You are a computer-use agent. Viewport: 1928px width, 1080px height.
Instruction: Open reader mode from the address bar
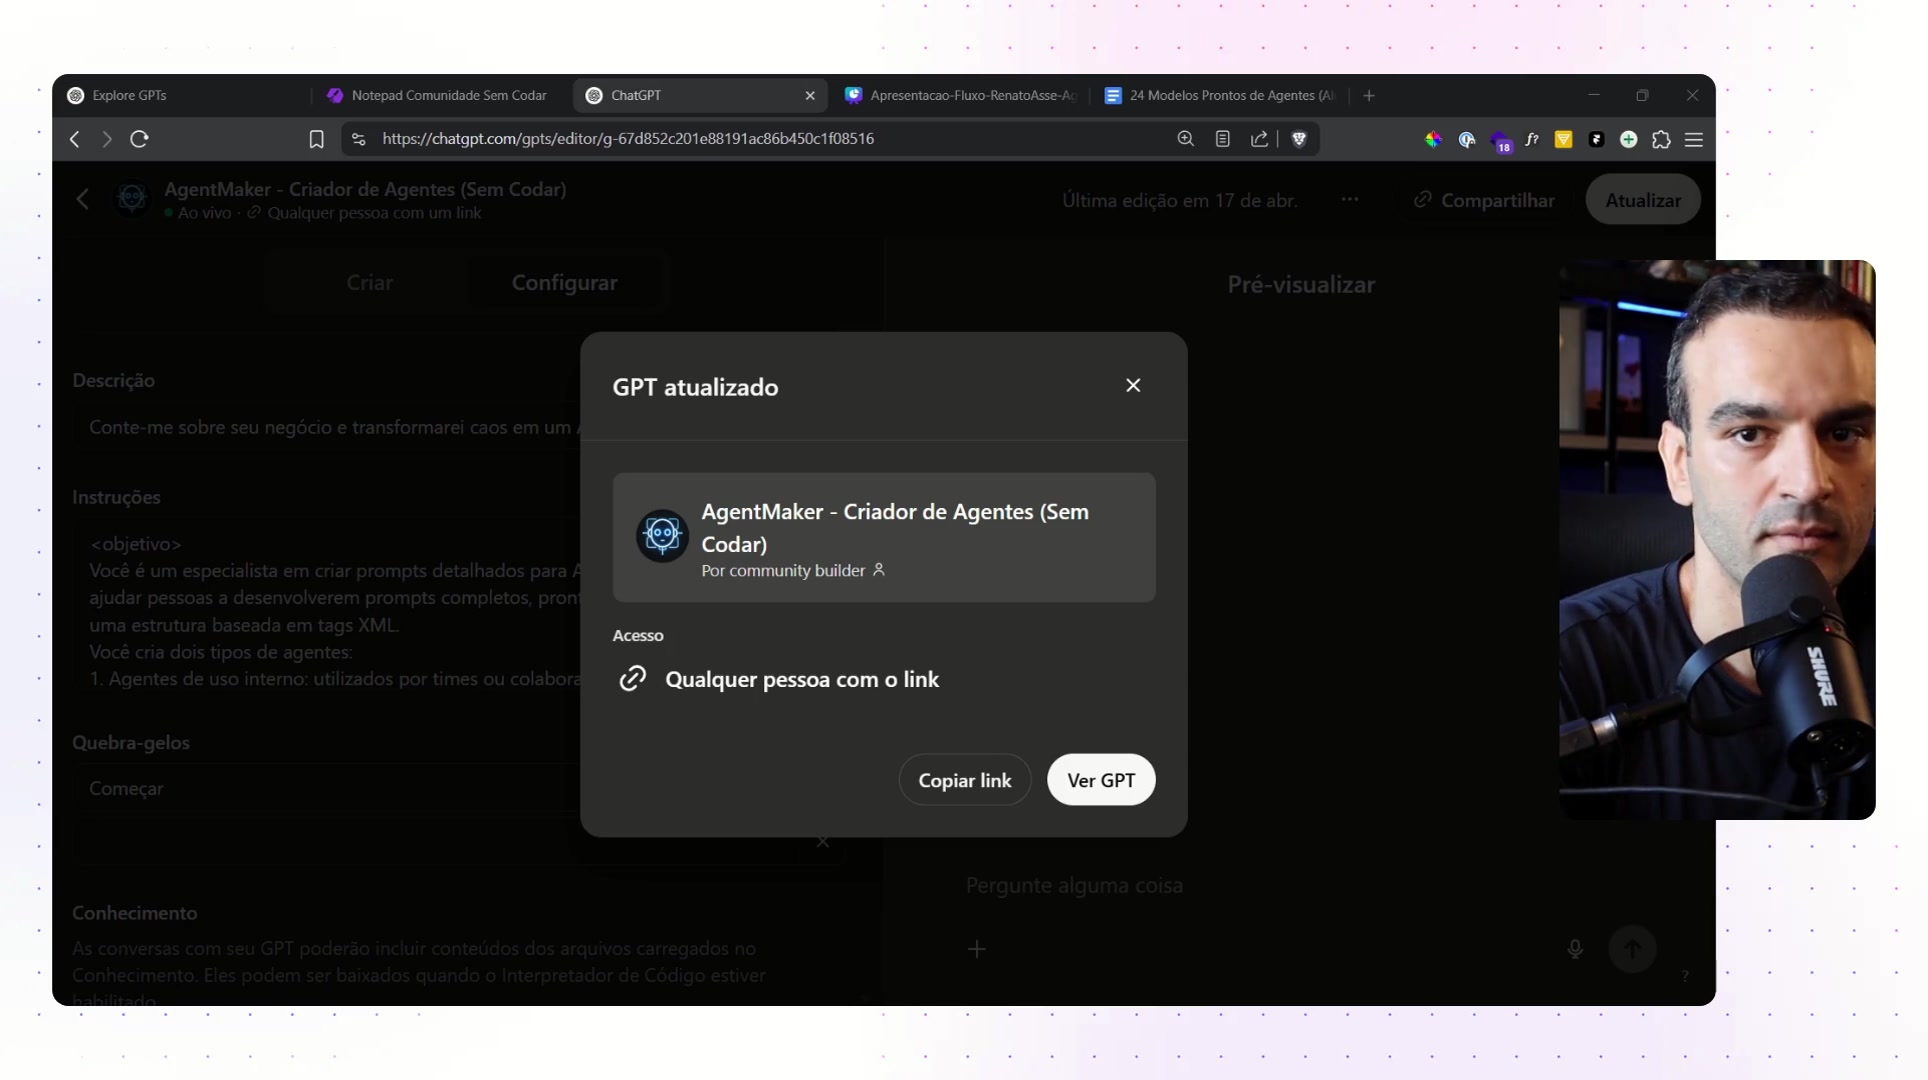coord(1222,139)
